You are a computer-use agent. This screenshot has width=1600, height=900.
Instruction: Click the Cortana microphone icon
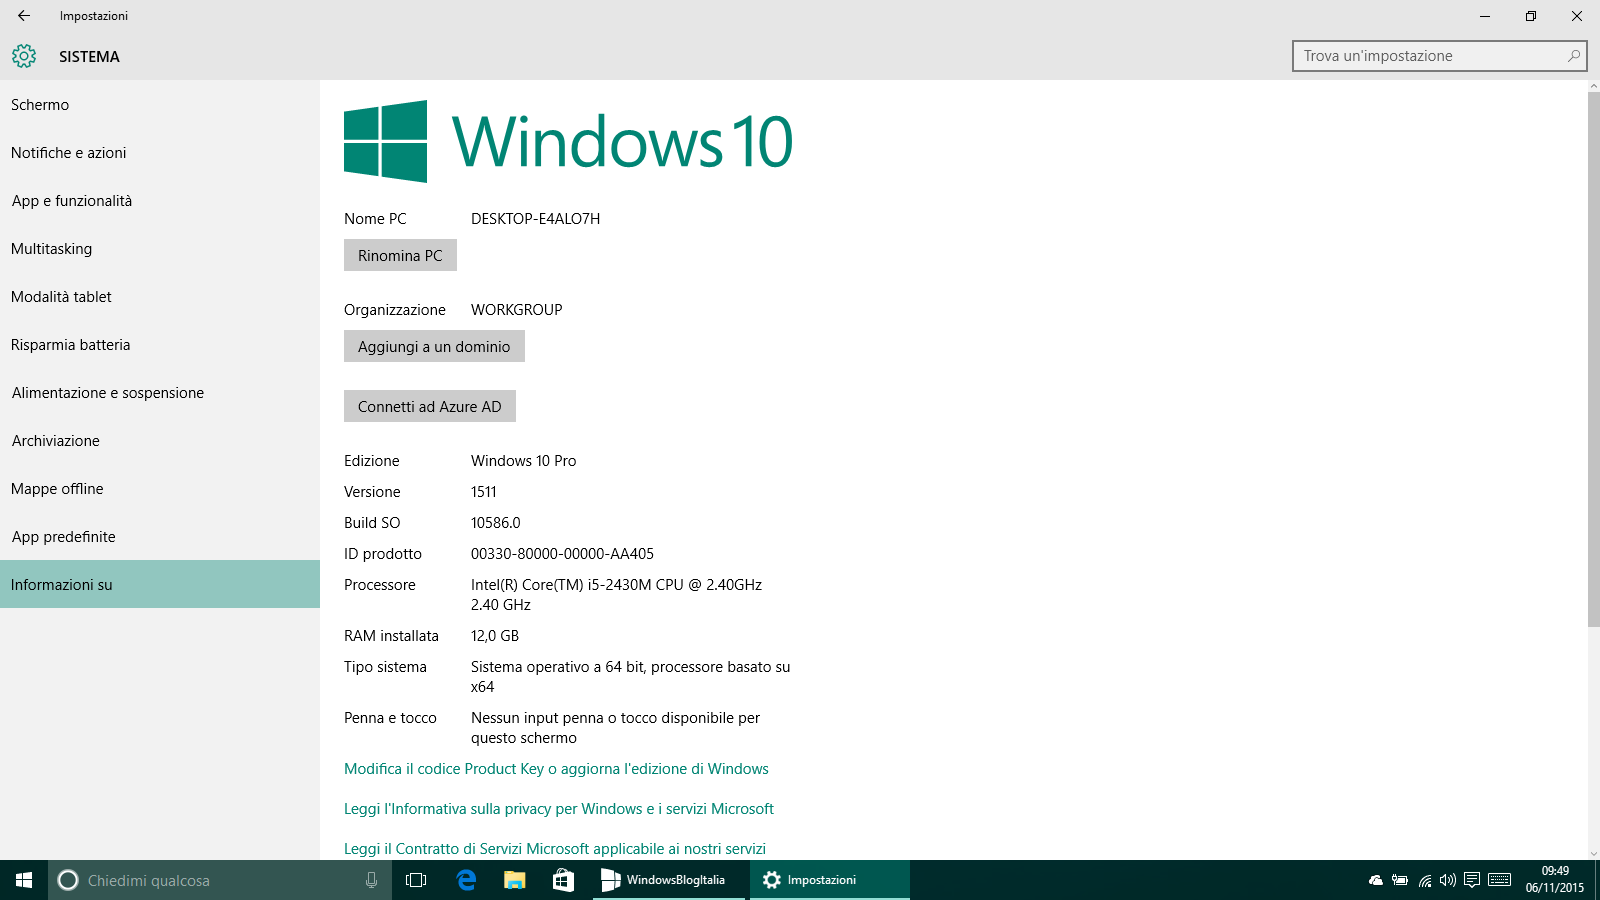pos(371,880)
